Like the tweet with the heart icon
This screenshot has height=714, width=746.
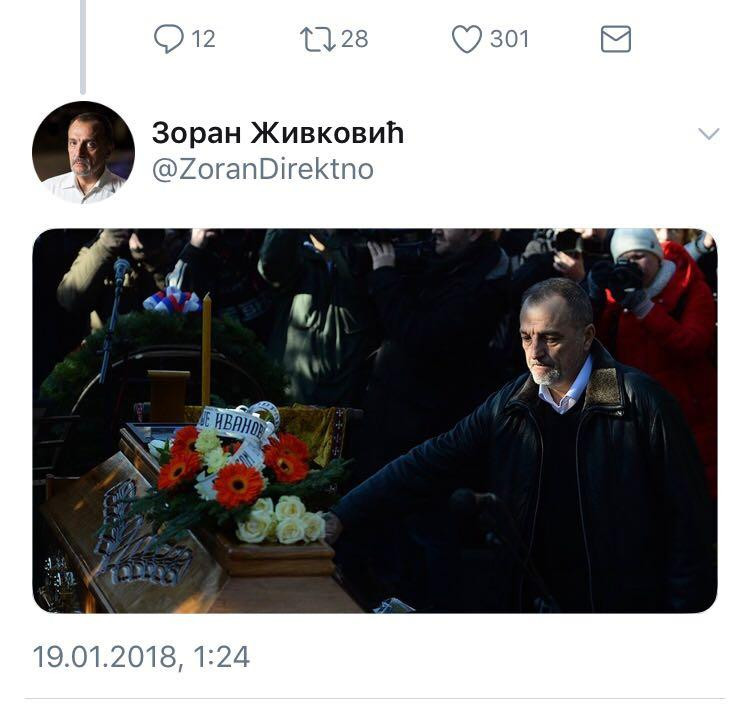[x=466, y=39]
